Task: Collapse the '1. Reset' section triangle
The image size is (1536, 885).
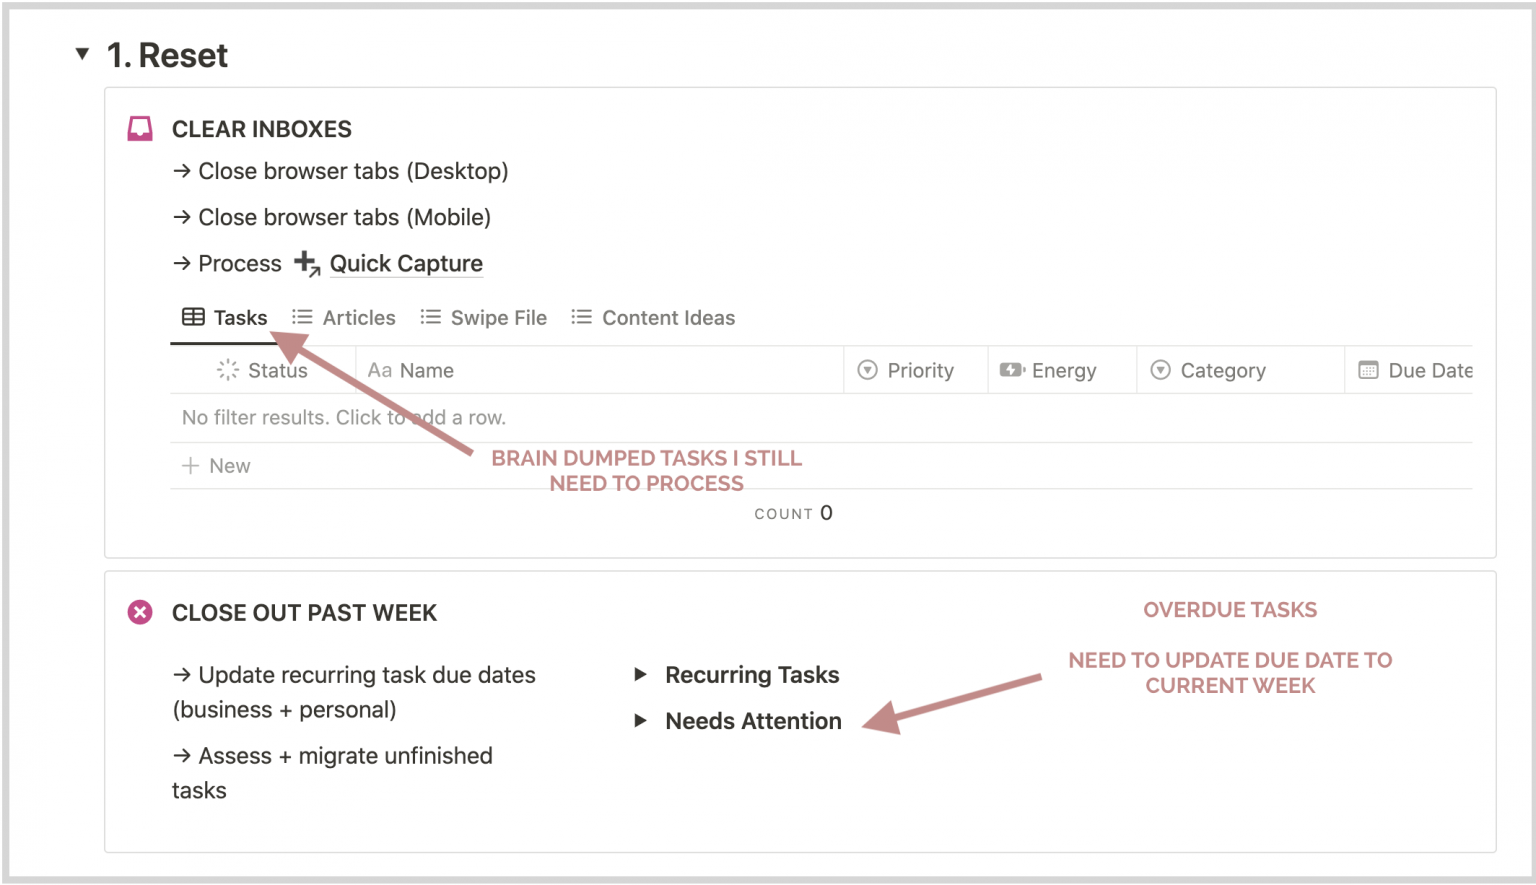Action: [x=82, y=55]
